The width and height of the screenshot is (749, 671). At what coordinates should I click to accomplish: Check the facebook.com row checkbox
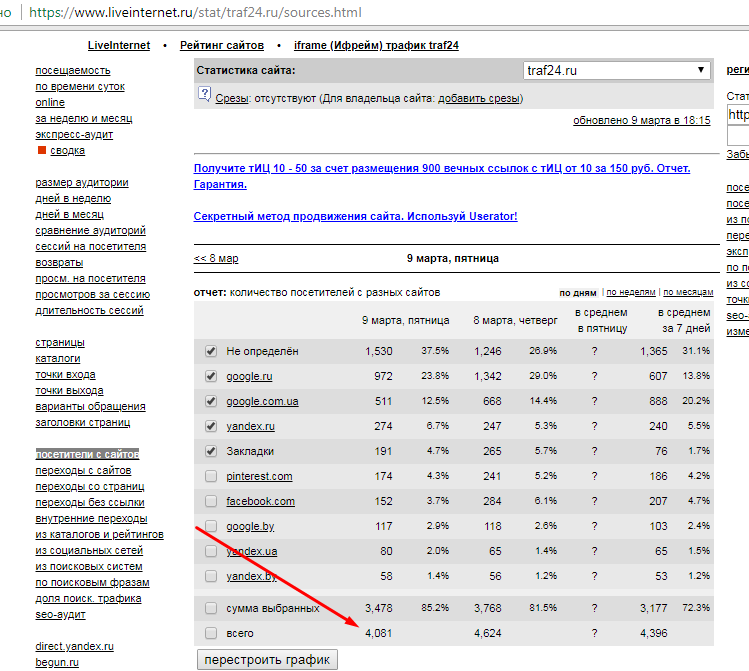[210, 501]
